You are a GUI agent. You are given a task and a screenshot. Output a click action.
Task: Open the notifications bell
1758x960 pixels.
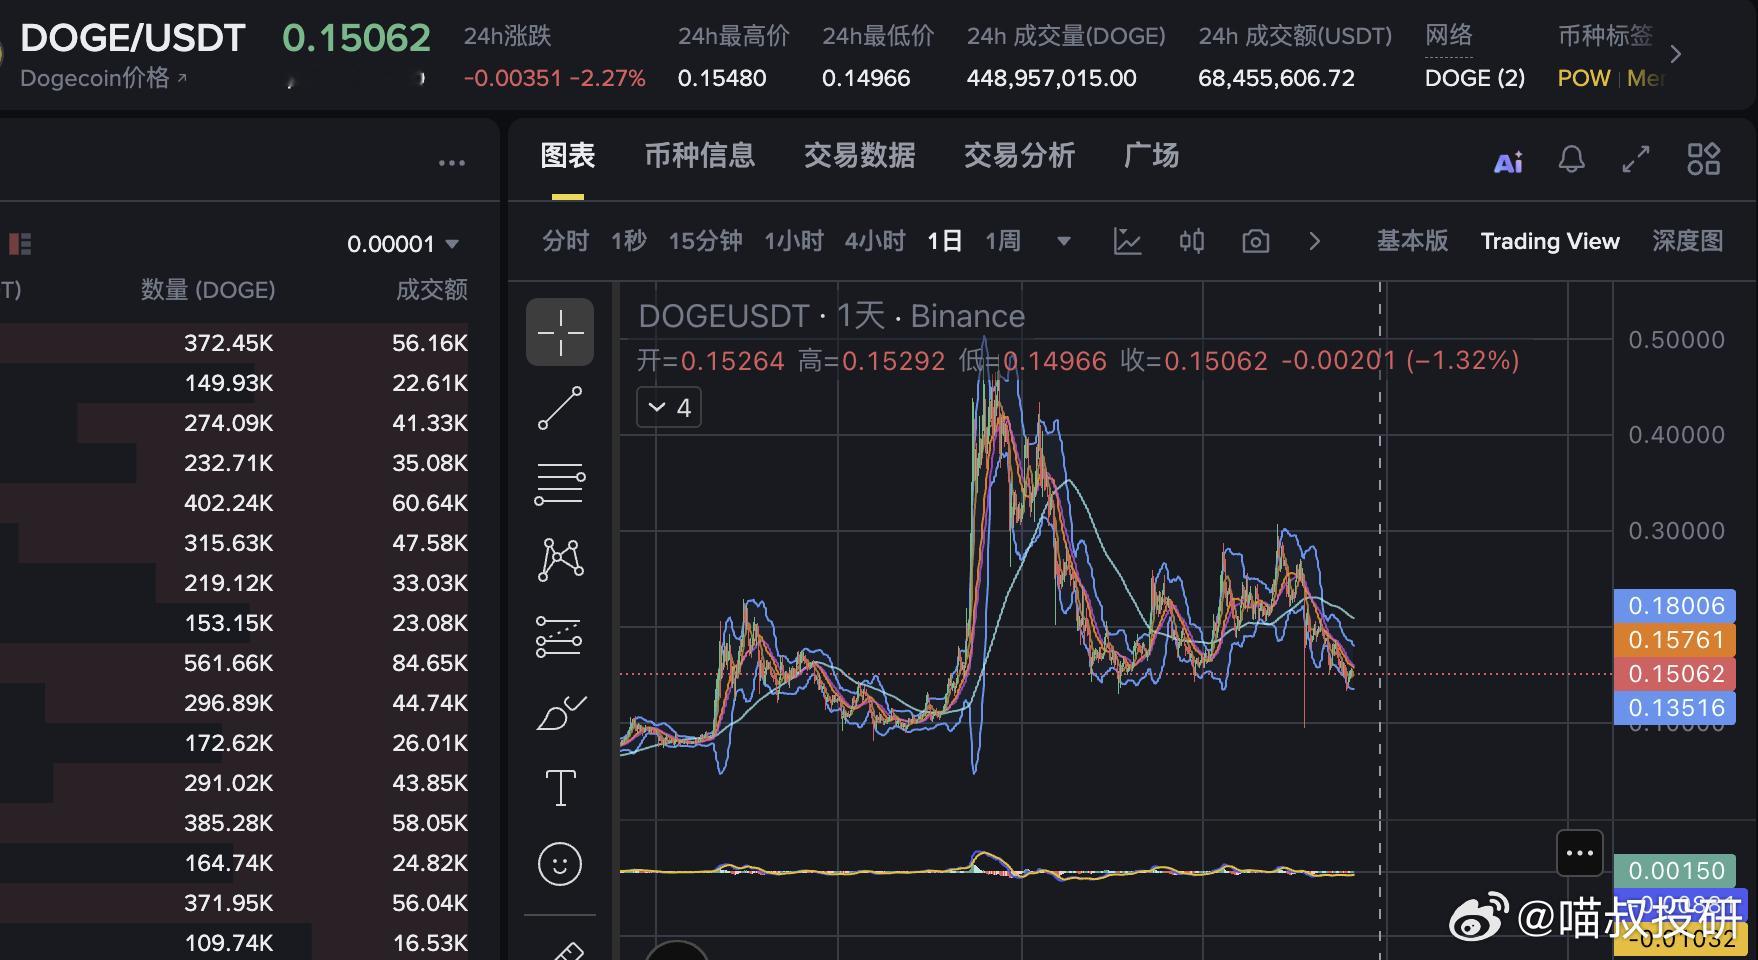pos(1570,160)
